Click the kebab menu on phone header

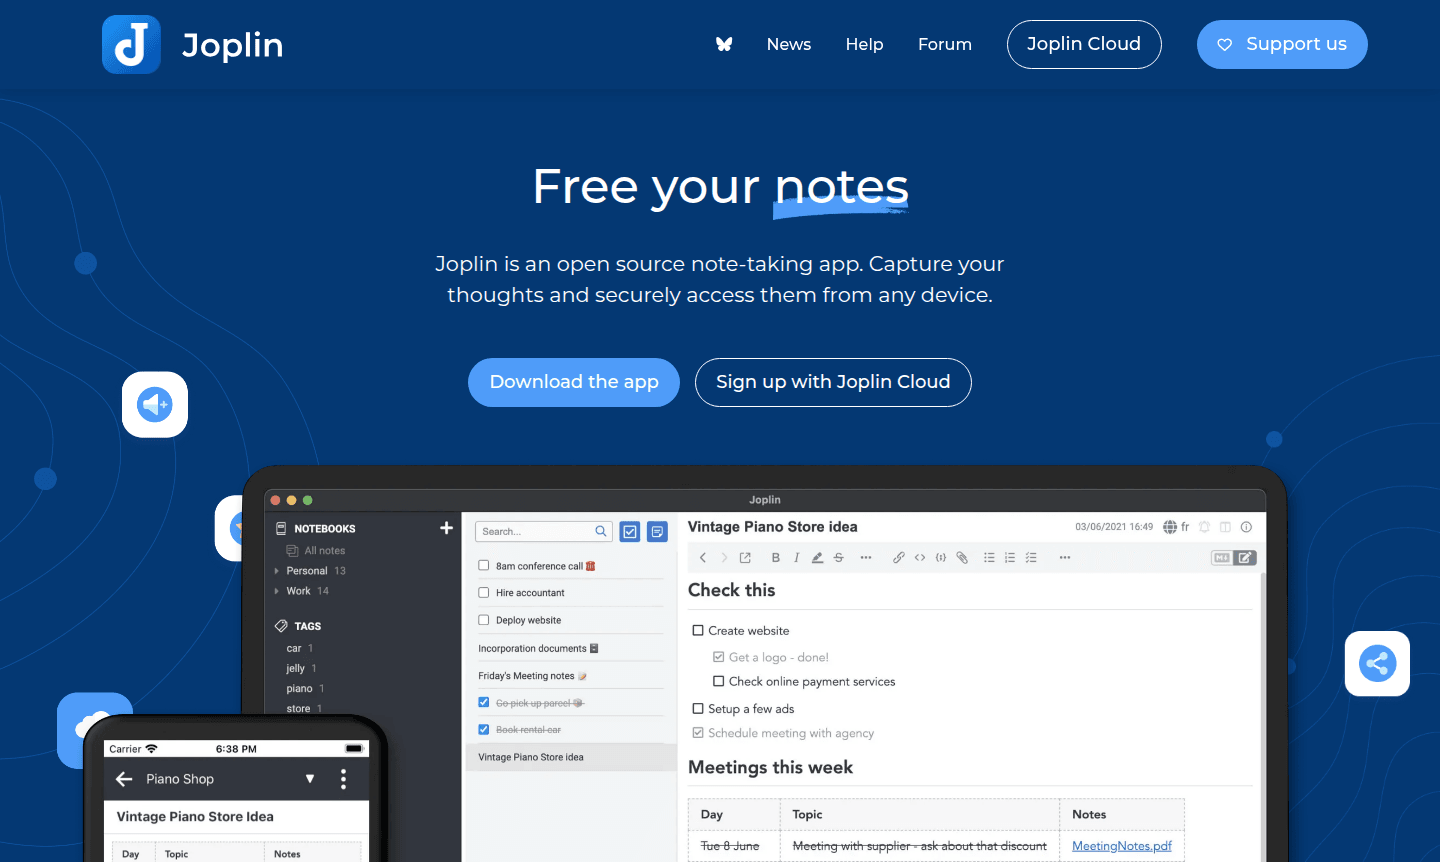(343, 779)
